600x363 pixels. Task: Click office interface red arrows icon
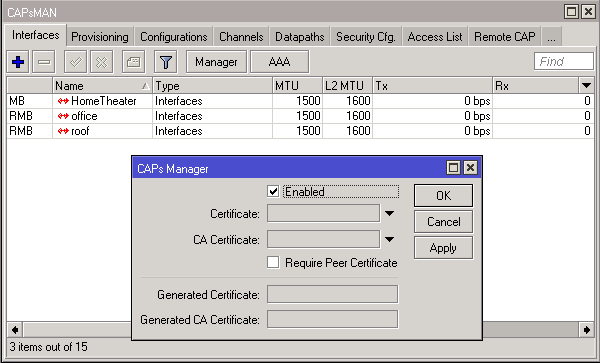63,116
